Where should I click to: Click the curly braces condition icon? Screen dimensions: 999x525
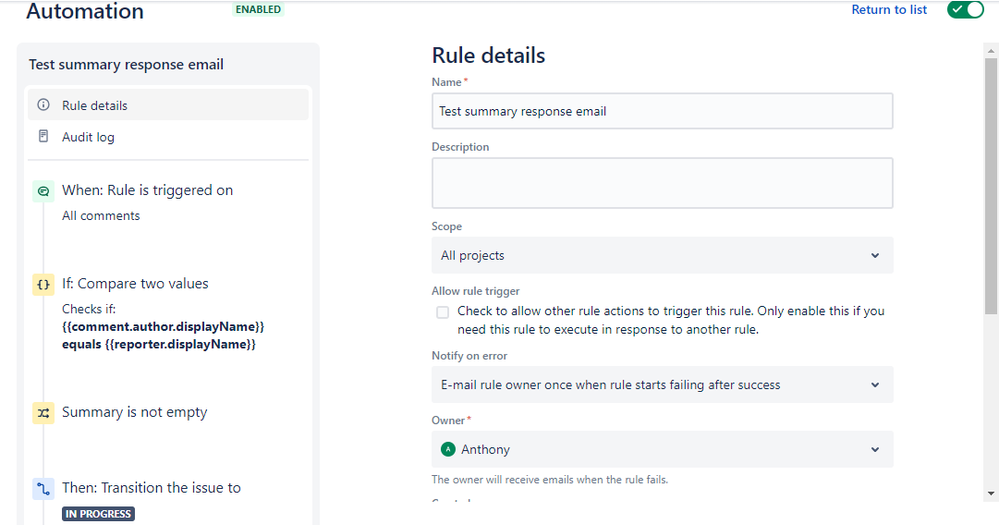(x=43, y=284)
